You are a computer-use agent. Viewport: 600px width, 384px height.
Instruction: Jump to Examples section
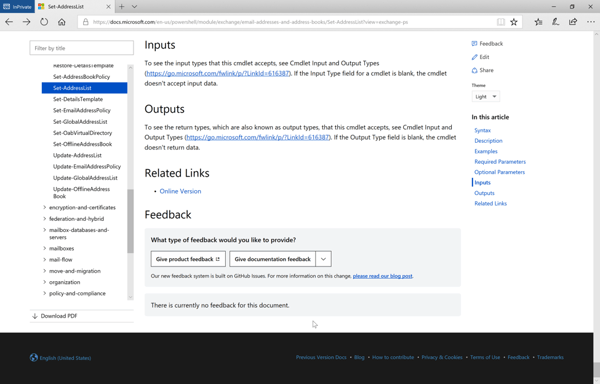pos(486,151)
